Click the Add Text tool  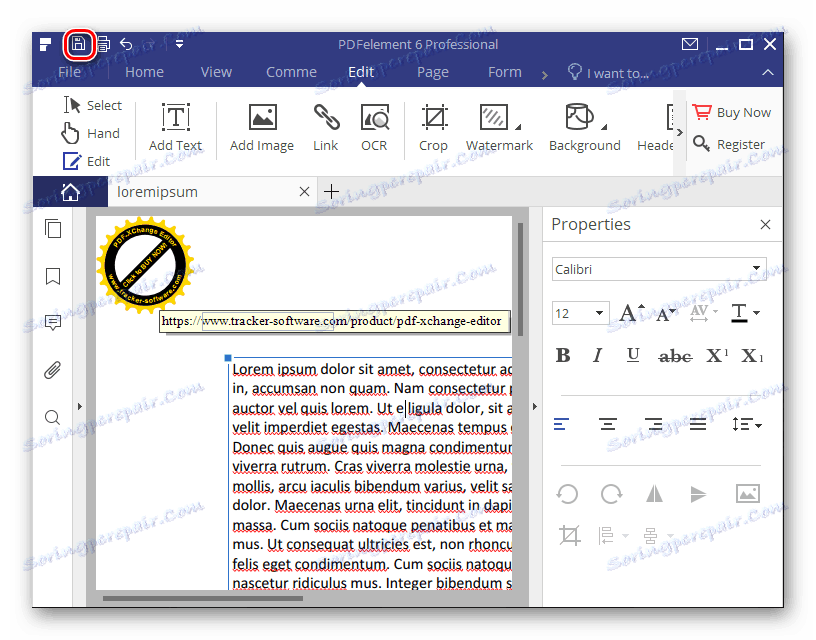[x=175, y=127]
